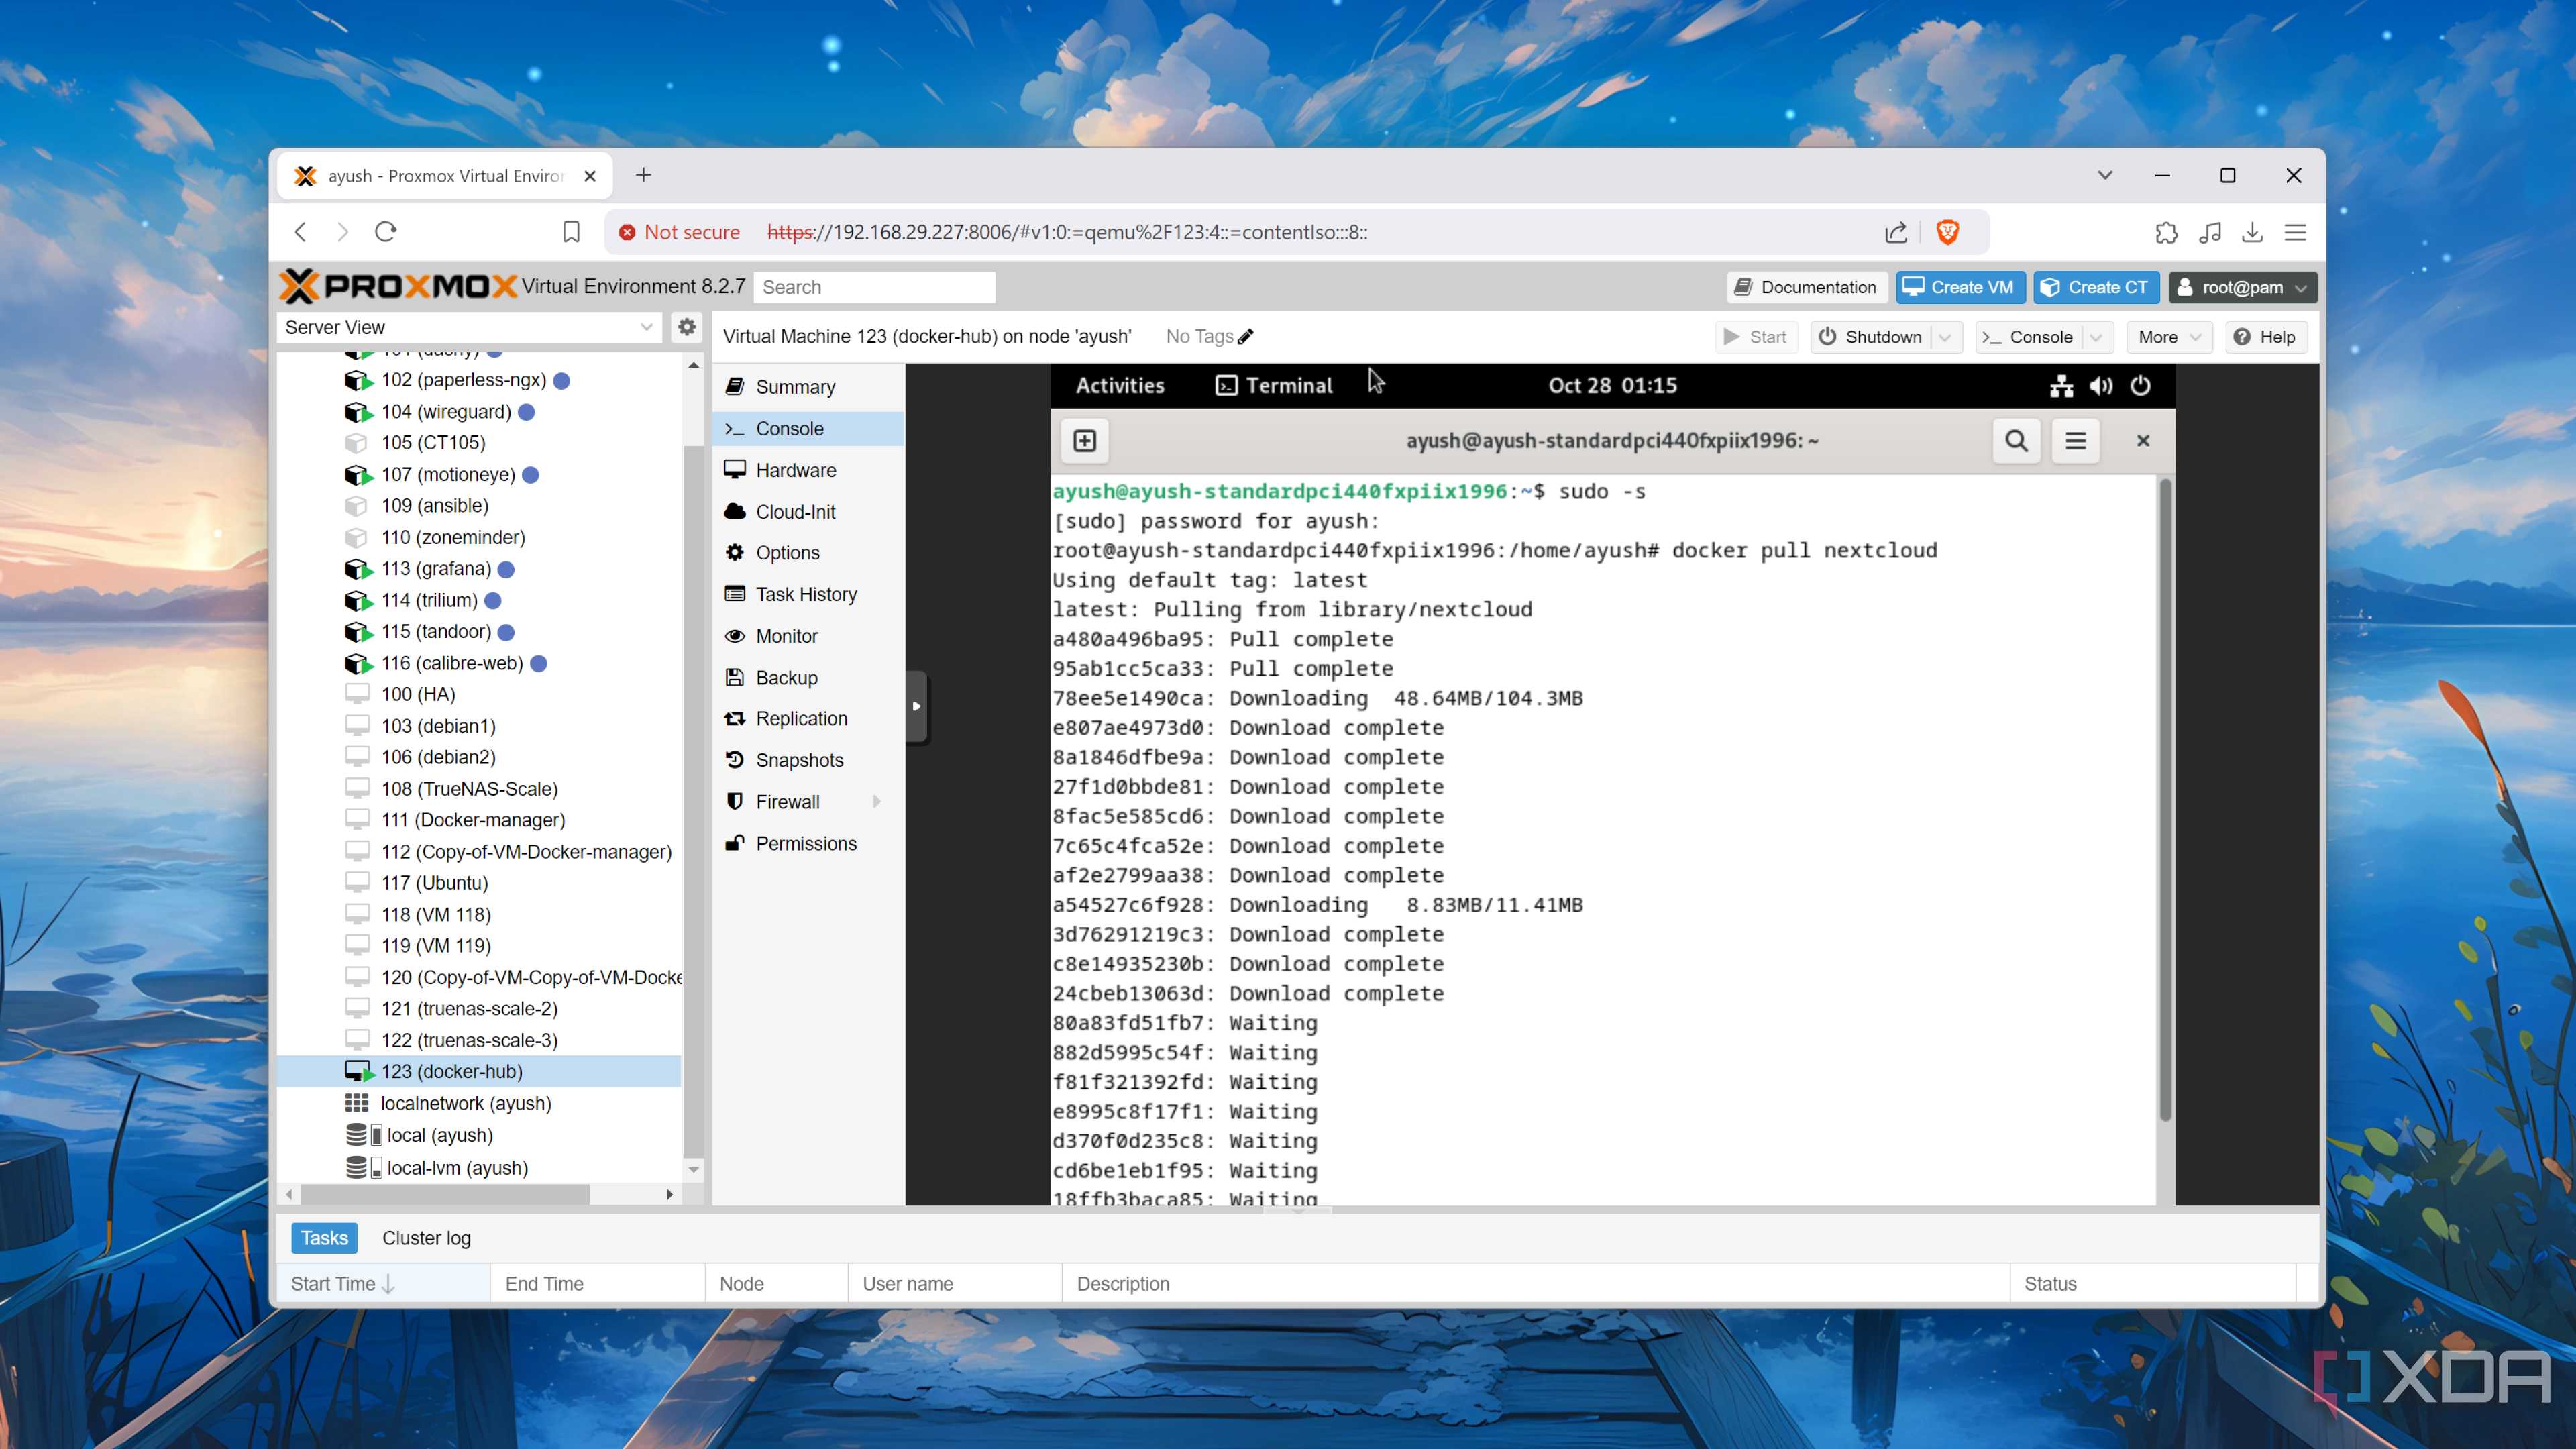Expand the Shutdown options arrow

pyautogui.click(x=1945, y=337)
